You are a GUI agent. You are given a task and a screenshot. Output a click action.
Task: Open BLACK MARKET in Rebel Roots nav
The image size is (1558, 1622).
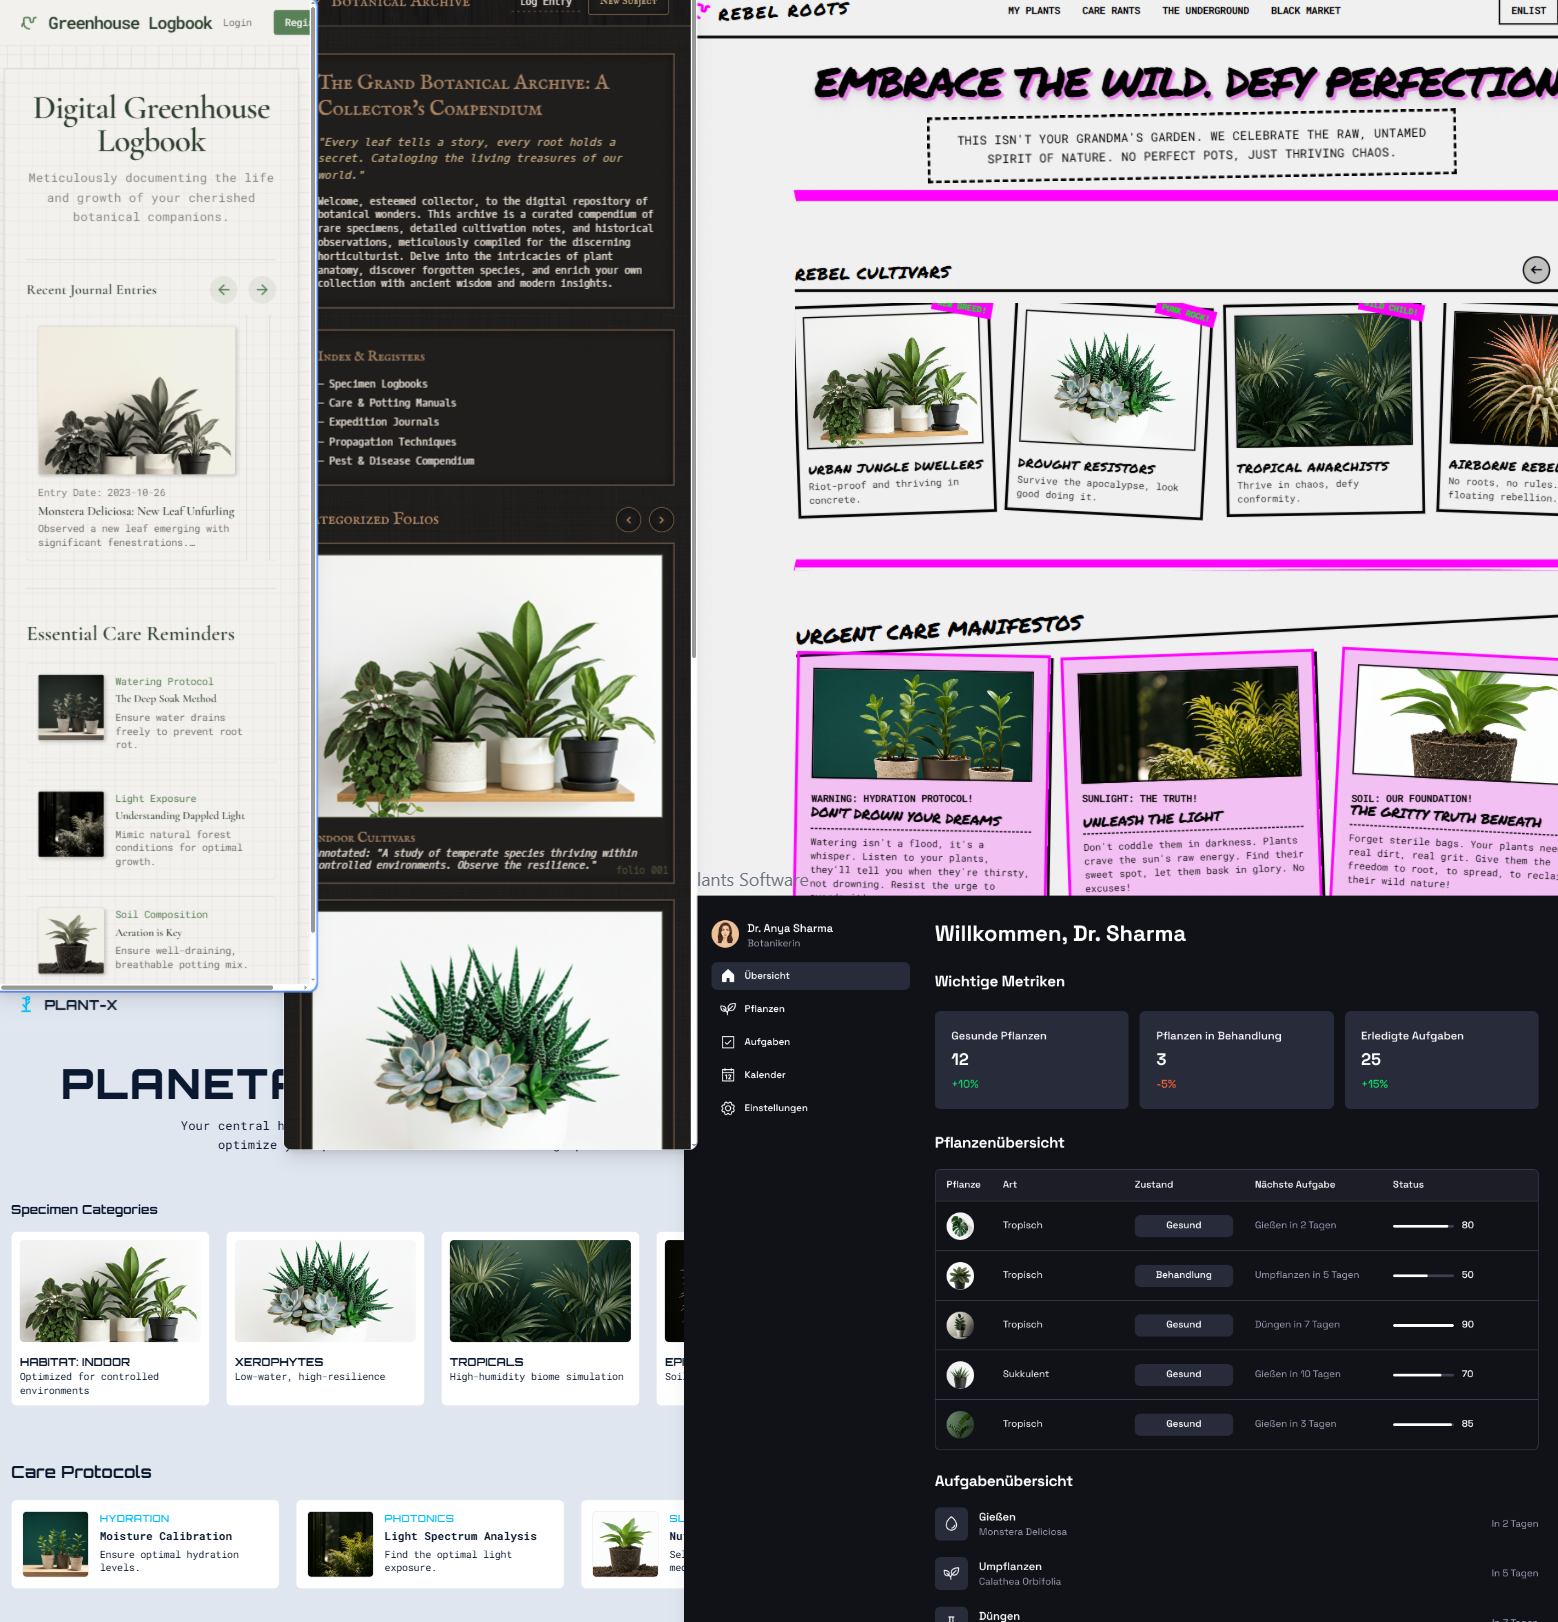tap(1305, 11)
